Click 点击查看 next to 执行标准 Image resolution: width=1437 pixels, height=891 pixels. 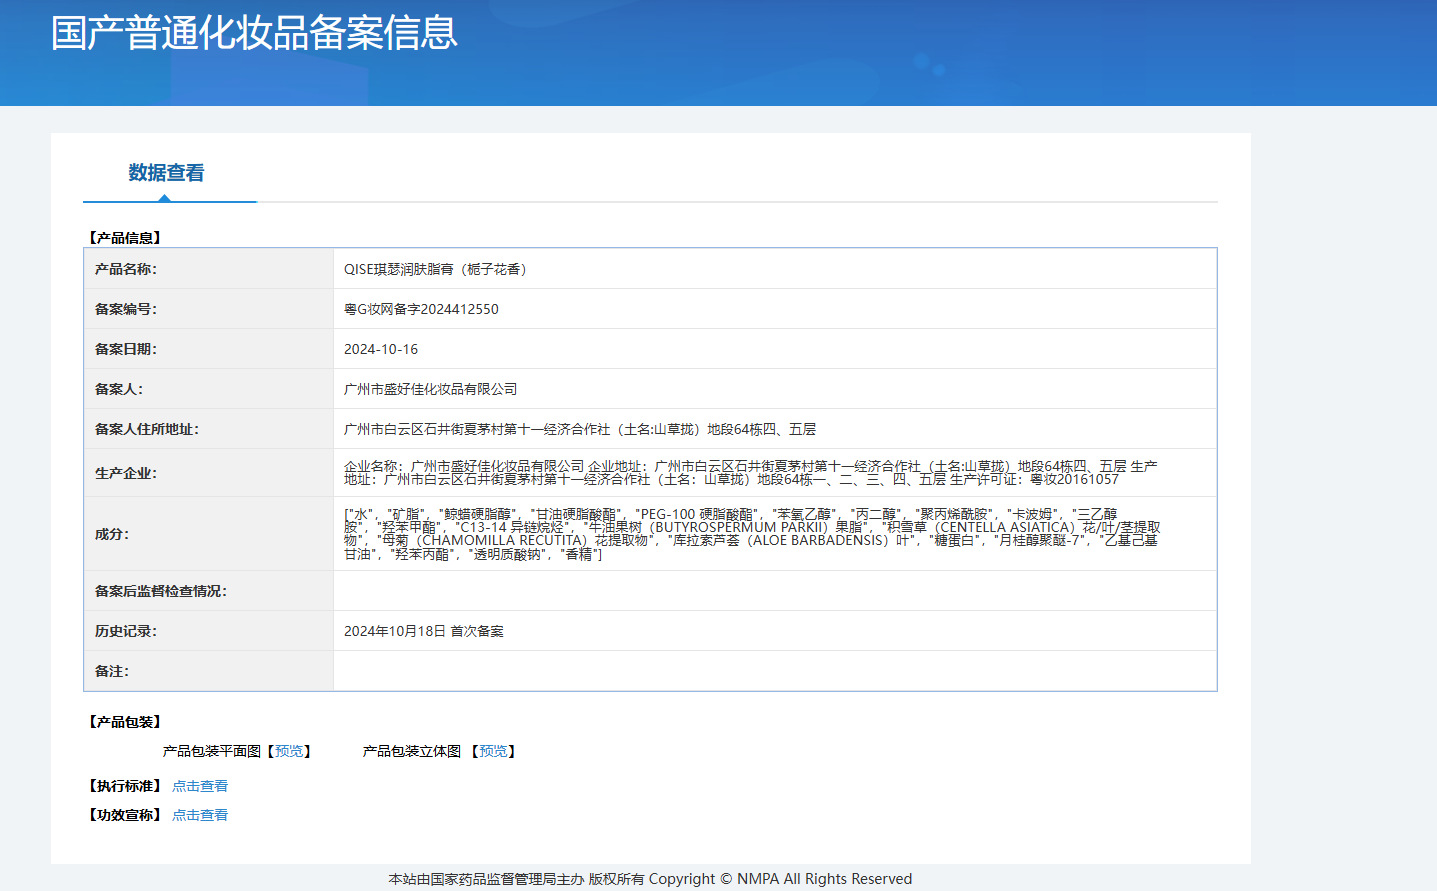[200, 786]
